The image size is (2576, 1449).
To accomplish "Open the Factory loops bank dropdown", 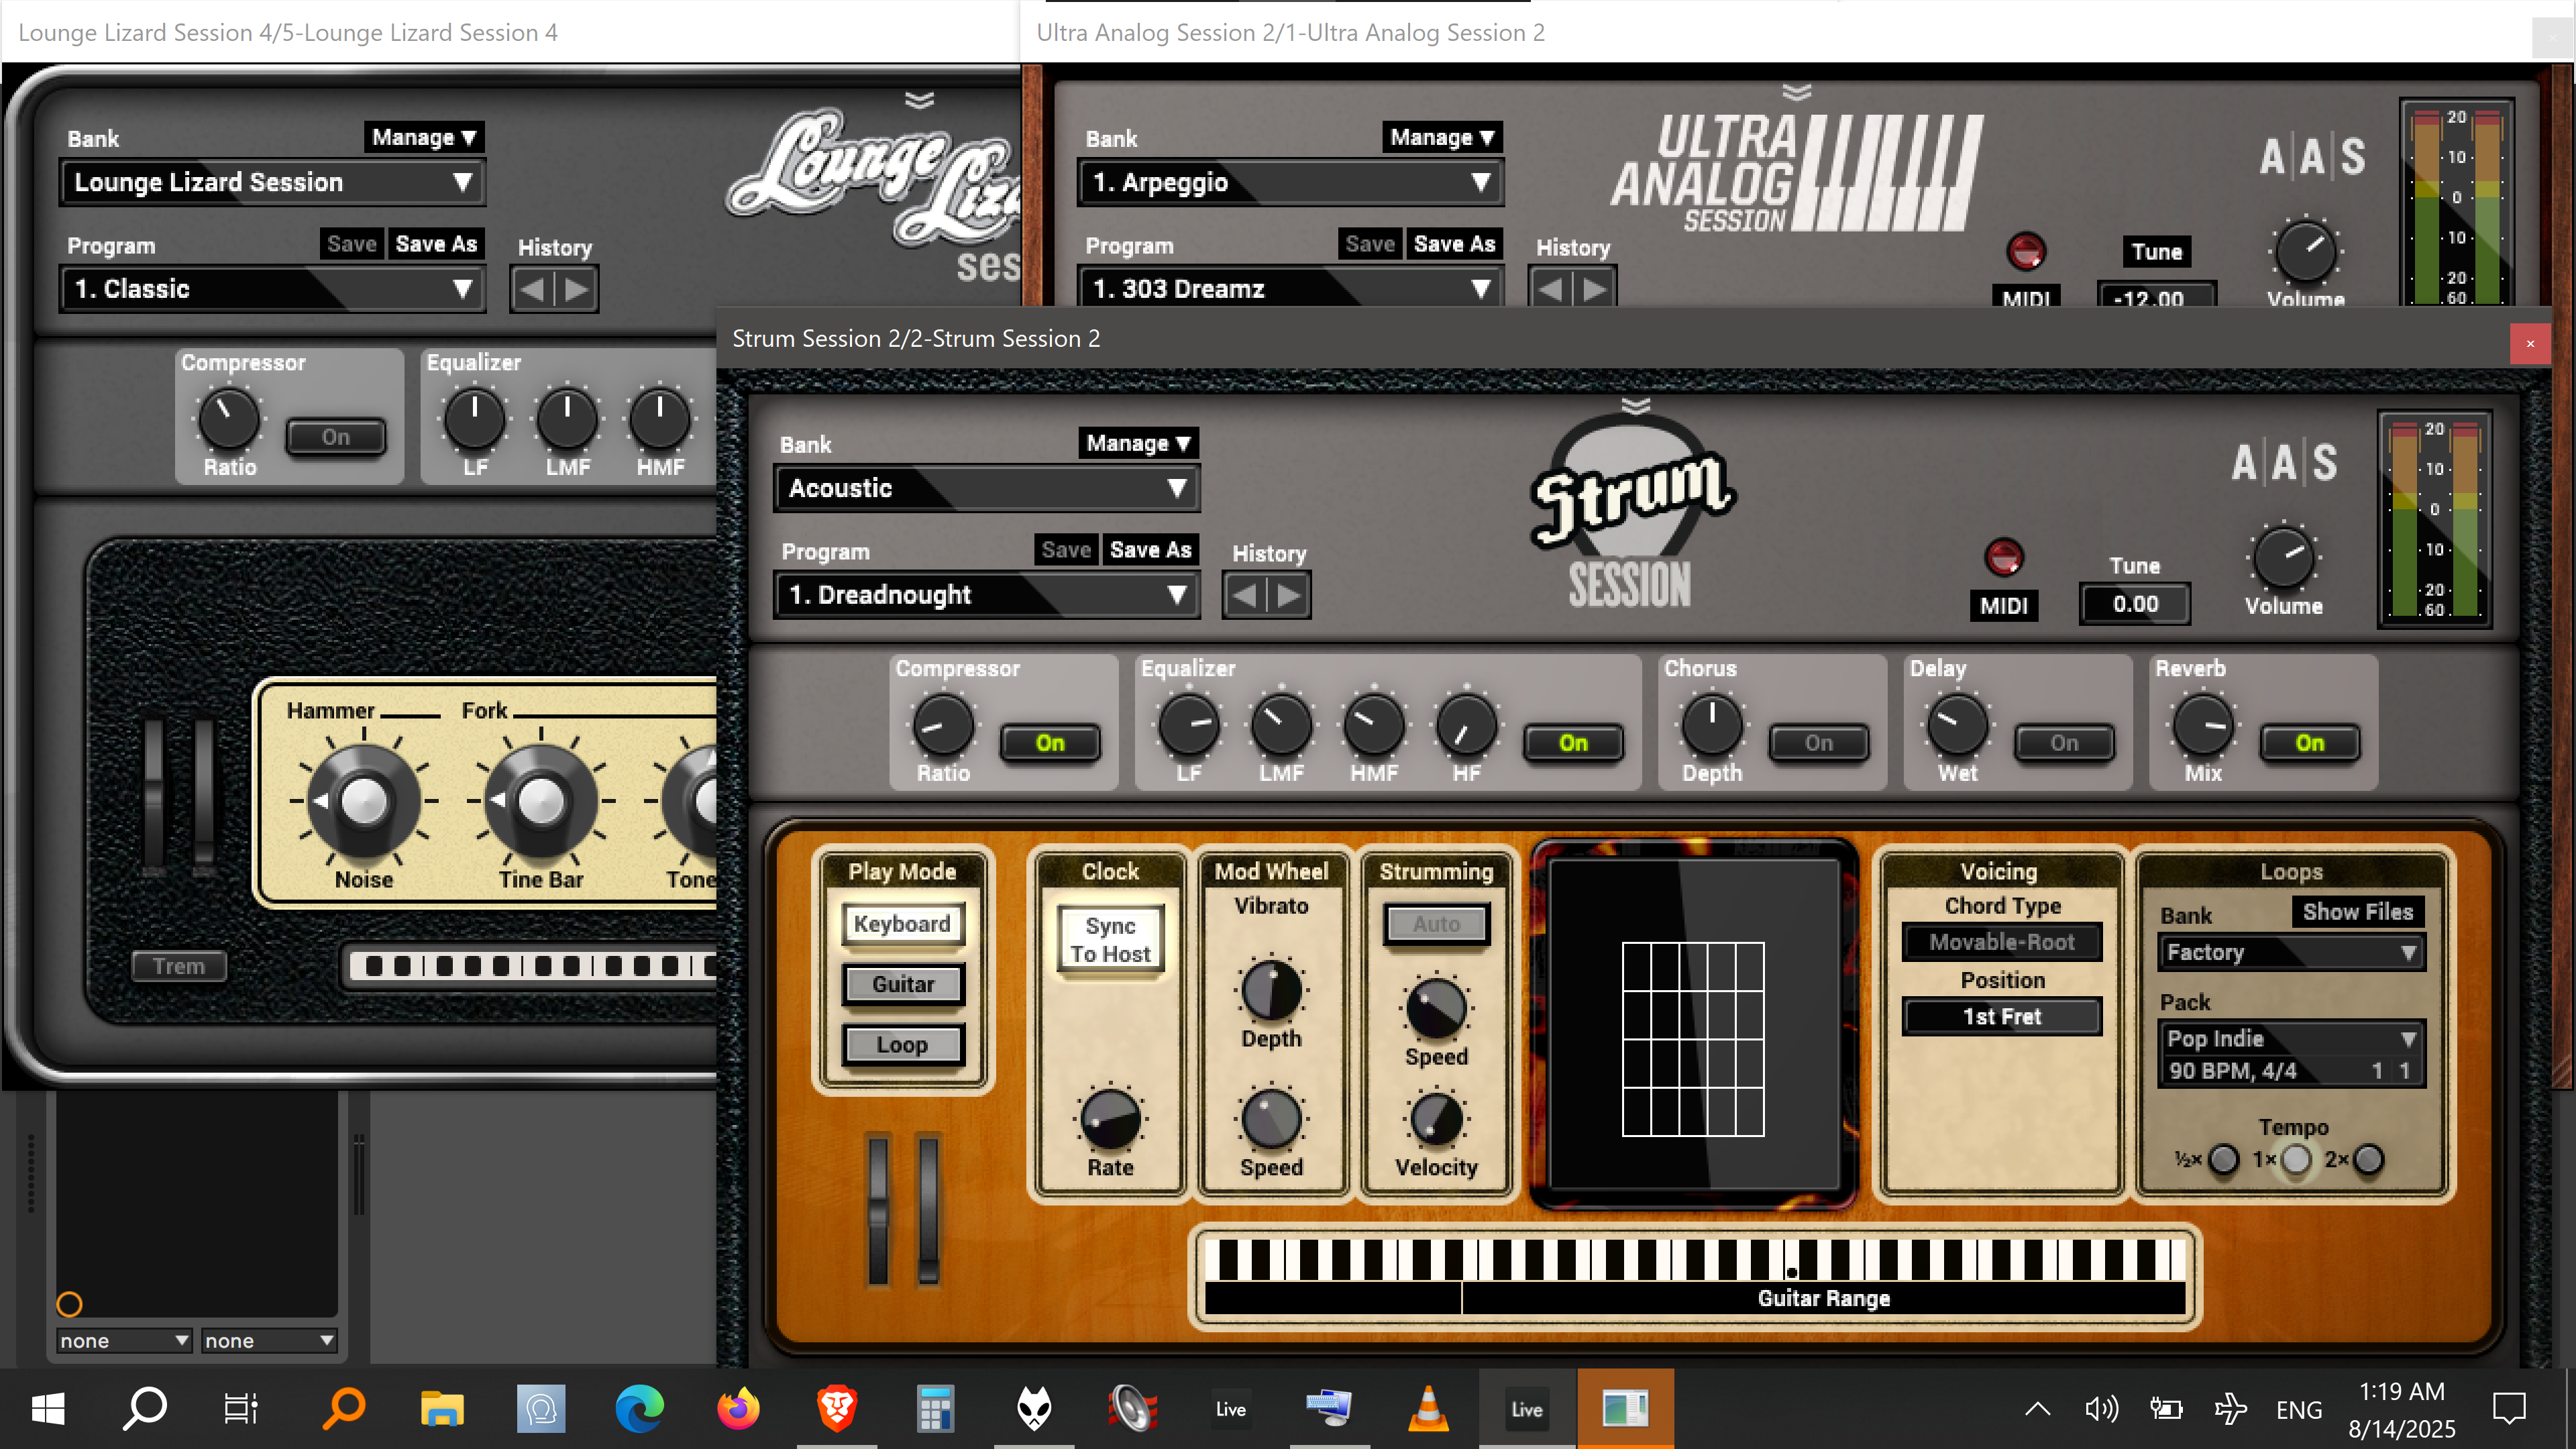I will [x=2291, y=952].
